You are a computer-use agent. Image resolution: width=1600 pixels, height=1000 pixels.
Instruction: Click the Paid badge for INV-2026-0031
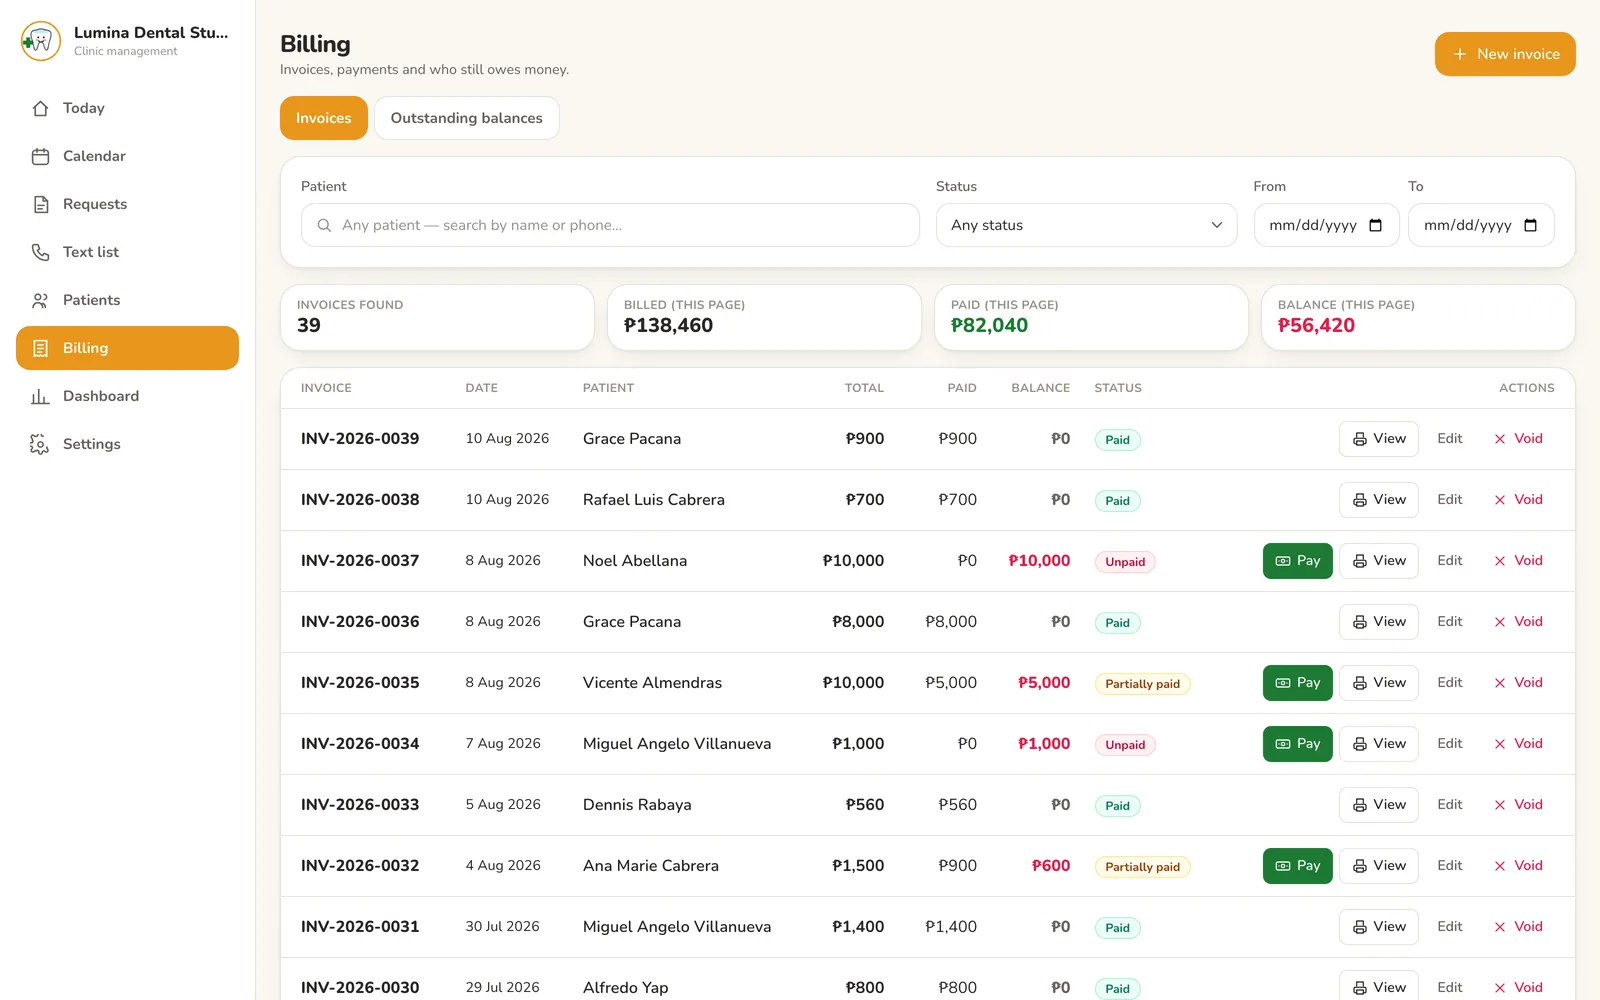(x=1117, y=928)
